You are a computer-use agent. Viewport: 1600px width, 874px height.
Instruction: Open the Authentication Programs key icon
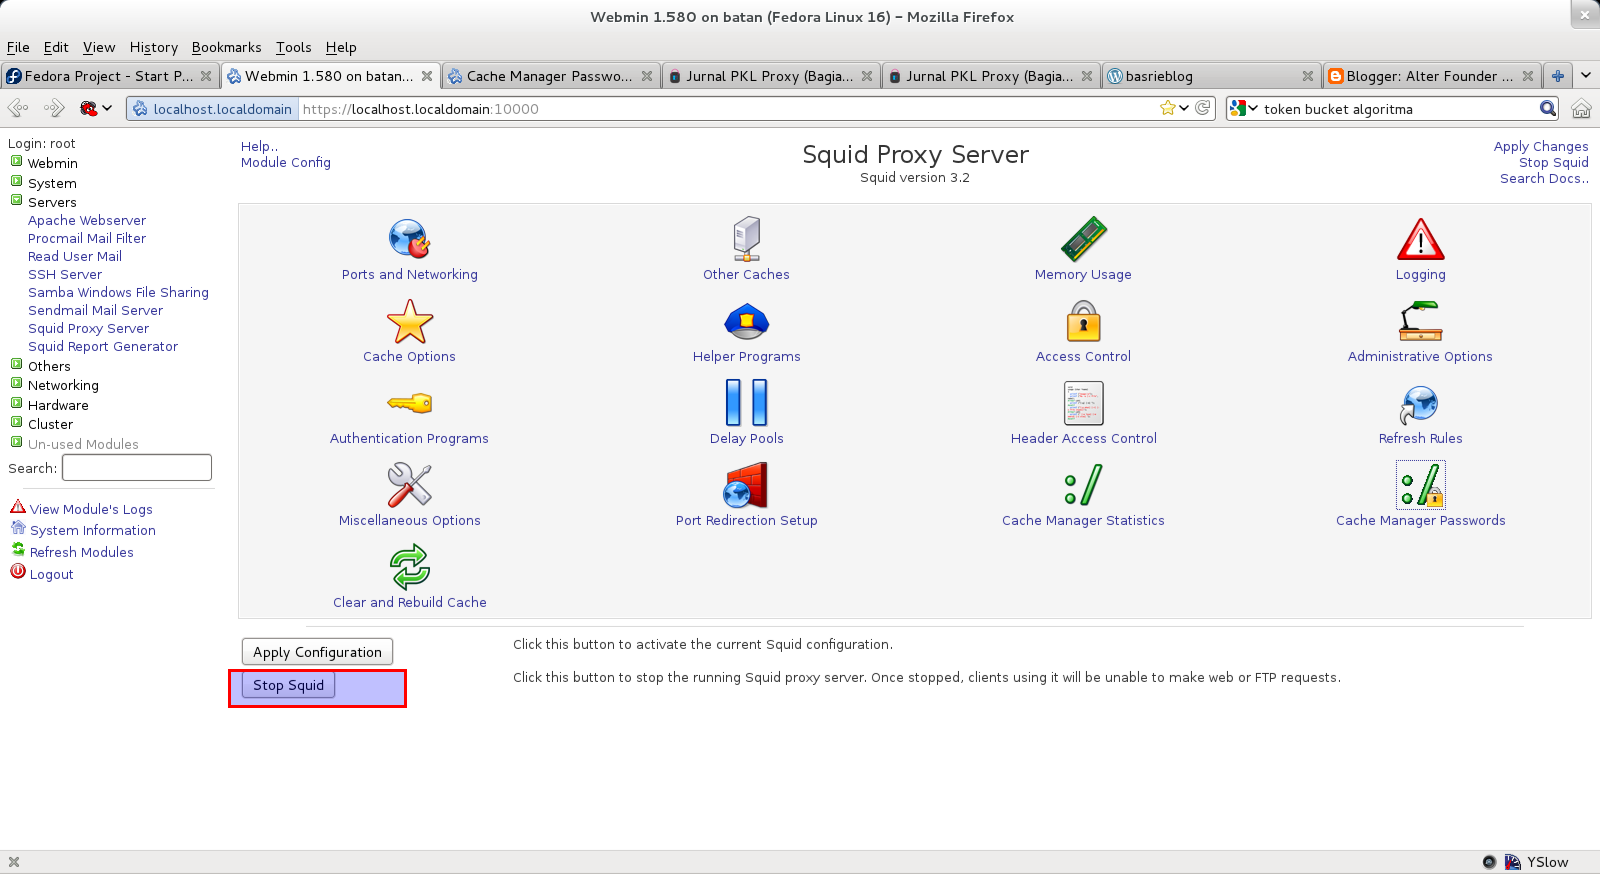pyautogui.click(x=409, y=403)
